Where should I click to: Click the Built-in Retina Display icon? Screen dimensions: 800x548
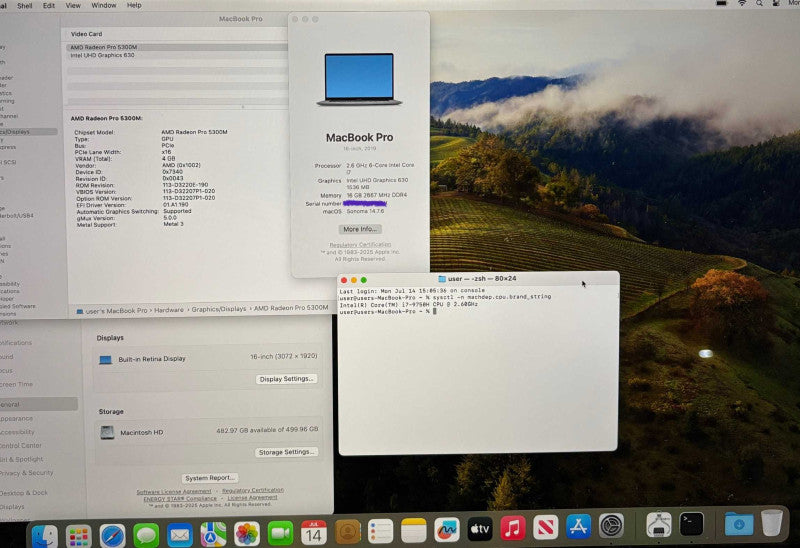click(x=105, y=360)
